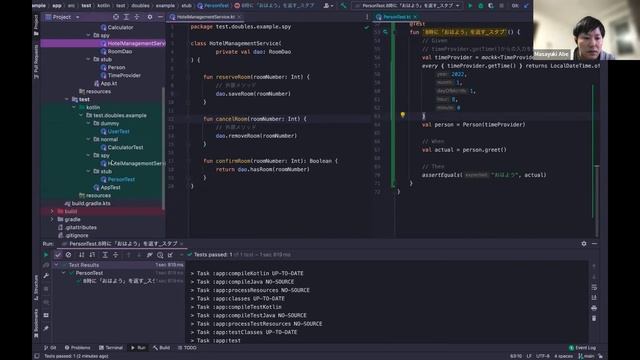The image size is (640, 360).
Task: Select TimeProvider in the project tree
Action: coord(121,76)
